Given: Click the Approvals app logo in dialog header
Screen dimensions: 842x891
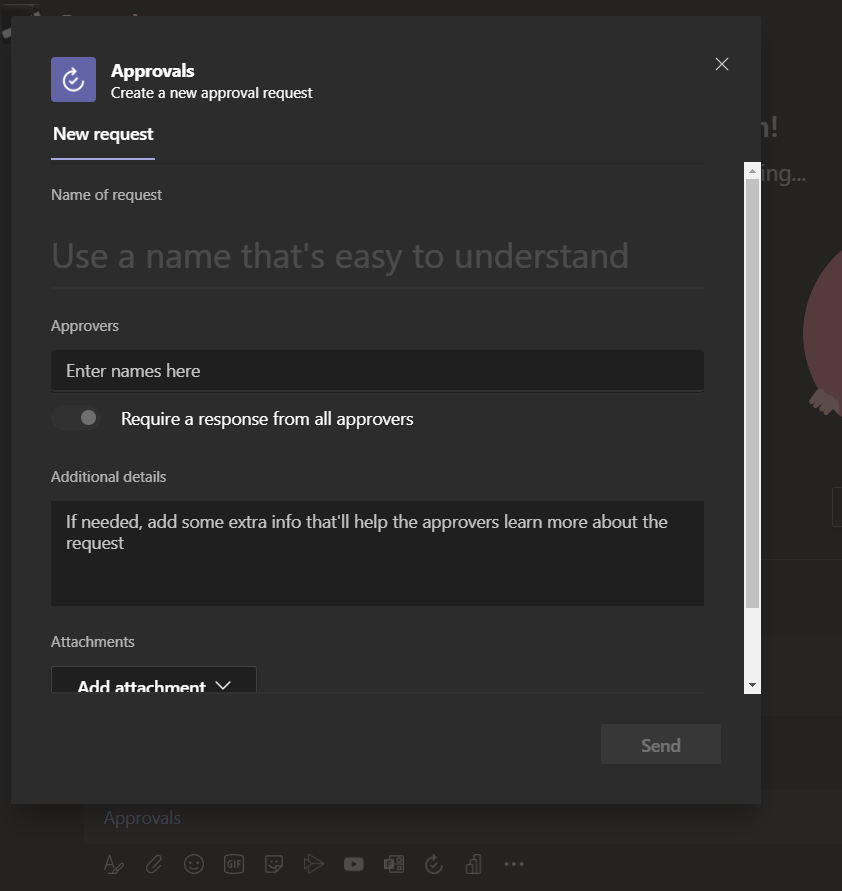Looking at the screenshot, I should tap(73, 80).
